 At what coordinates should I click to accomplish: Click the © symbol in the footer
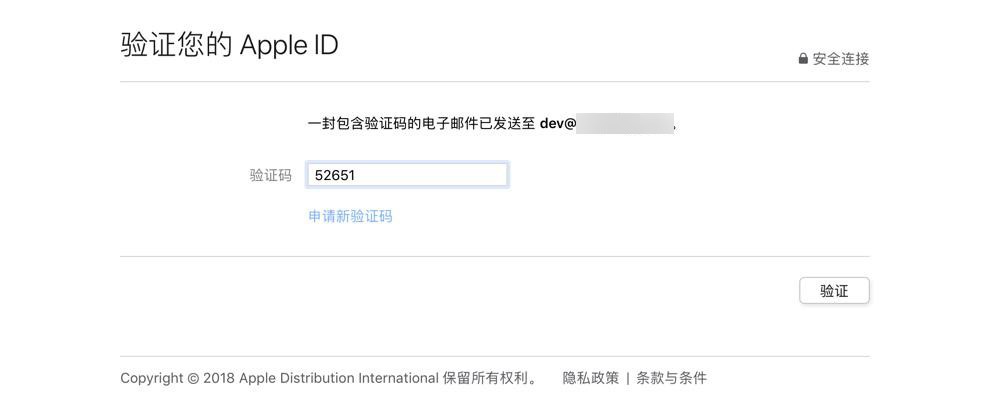click(192, 378)
